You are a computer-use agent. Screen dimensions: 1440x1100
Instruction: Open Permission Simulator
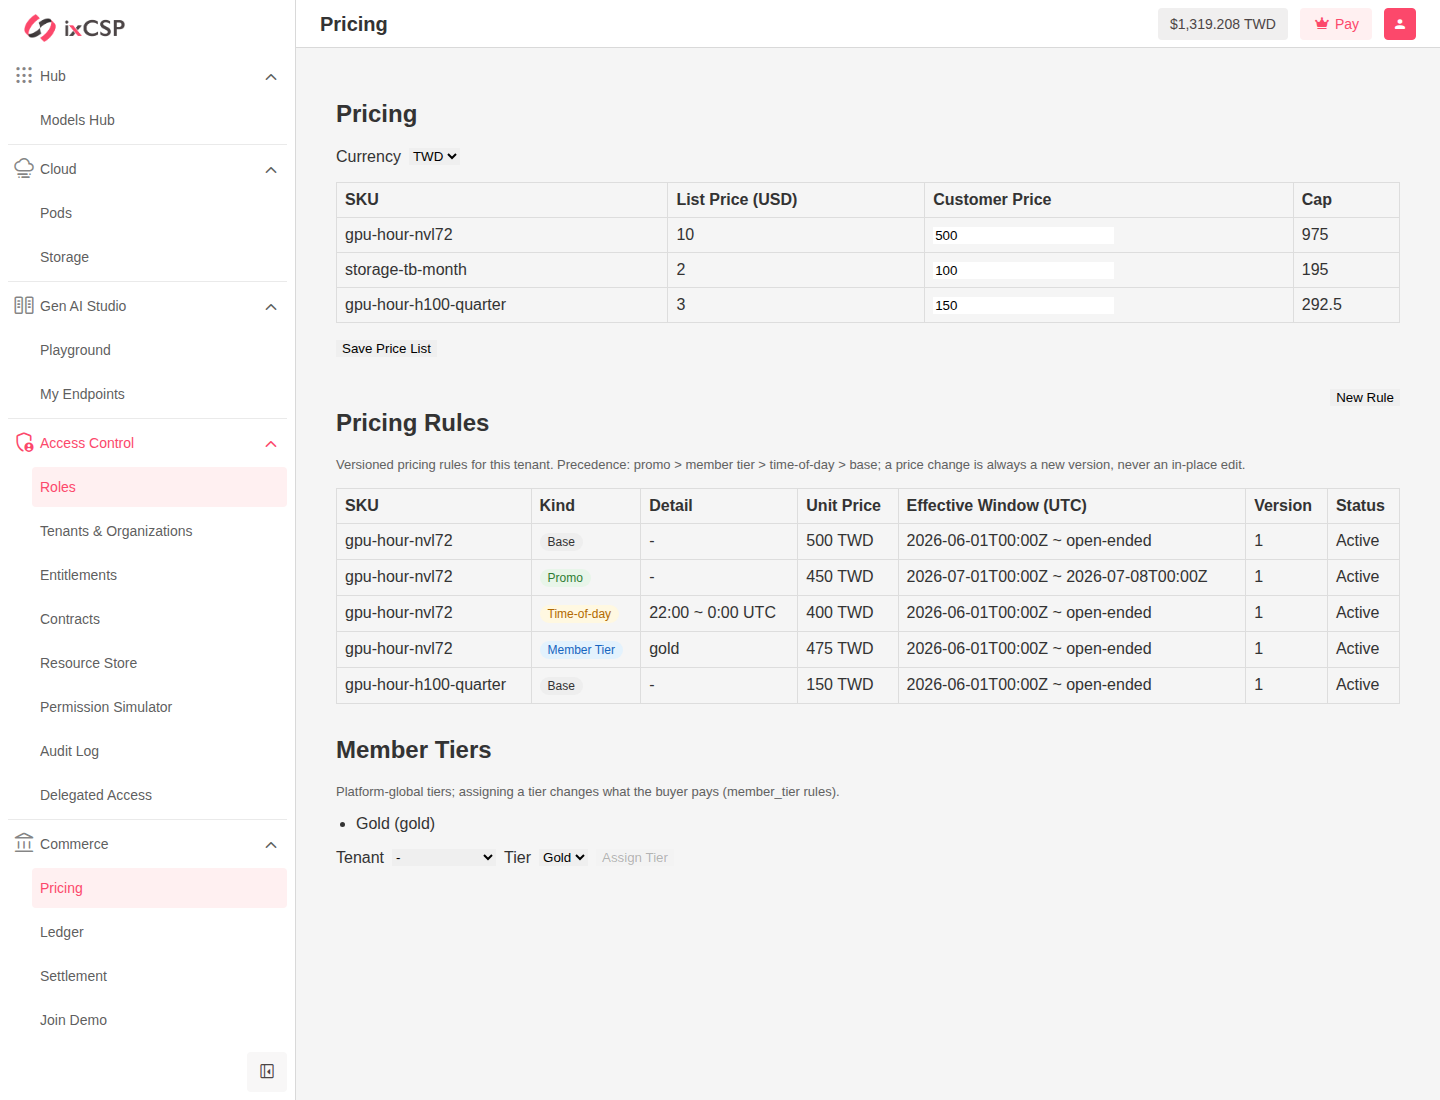point(159,707)
